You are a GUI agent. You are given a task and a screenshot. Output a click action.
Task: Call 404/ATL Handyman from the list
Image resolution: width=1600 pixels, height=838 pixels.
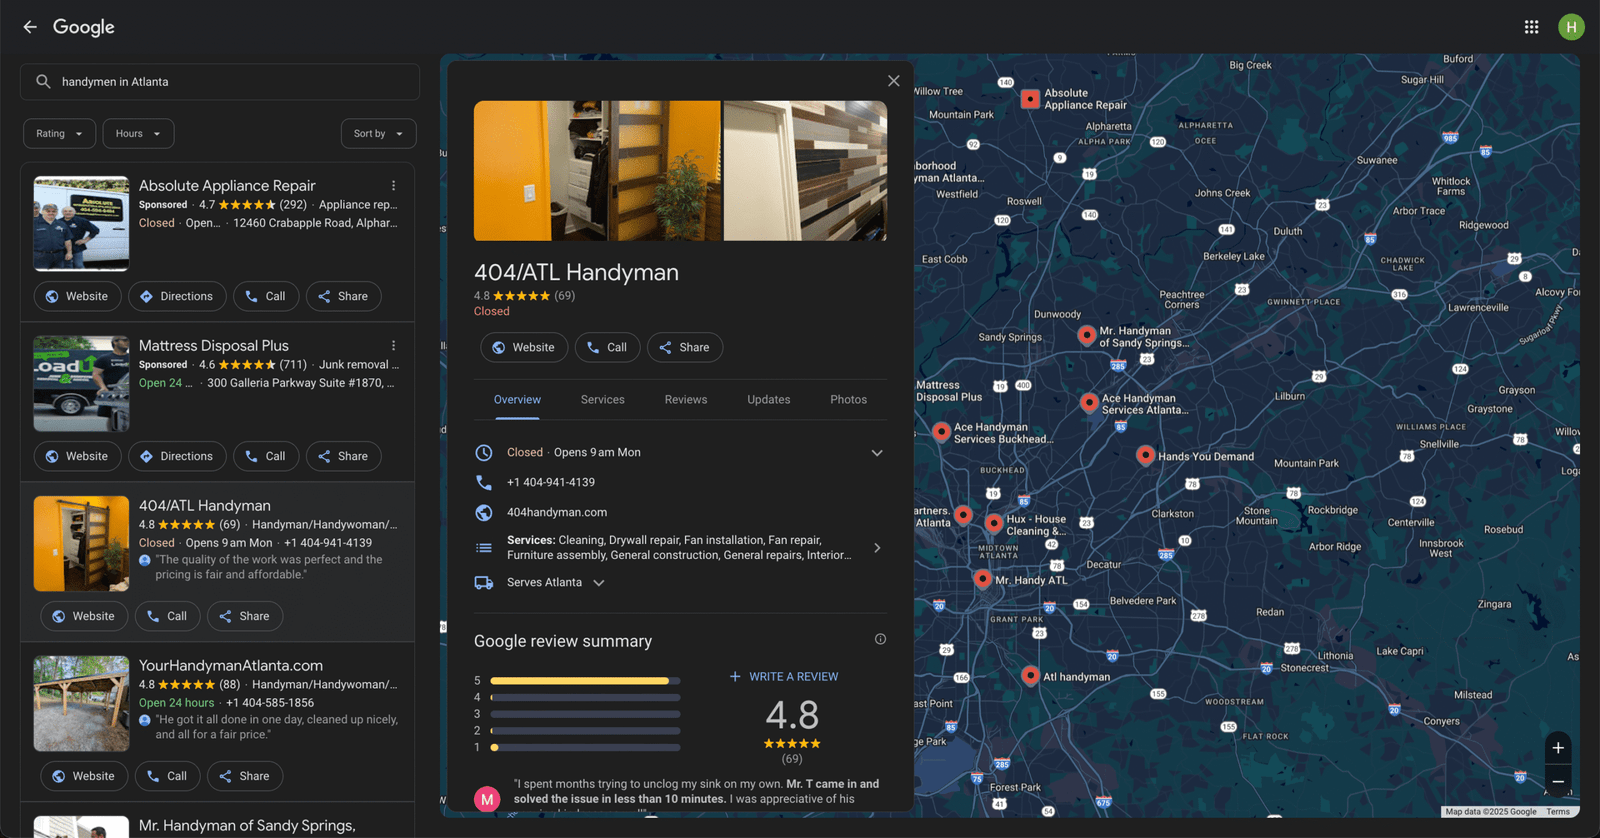[x=167, y=616]
